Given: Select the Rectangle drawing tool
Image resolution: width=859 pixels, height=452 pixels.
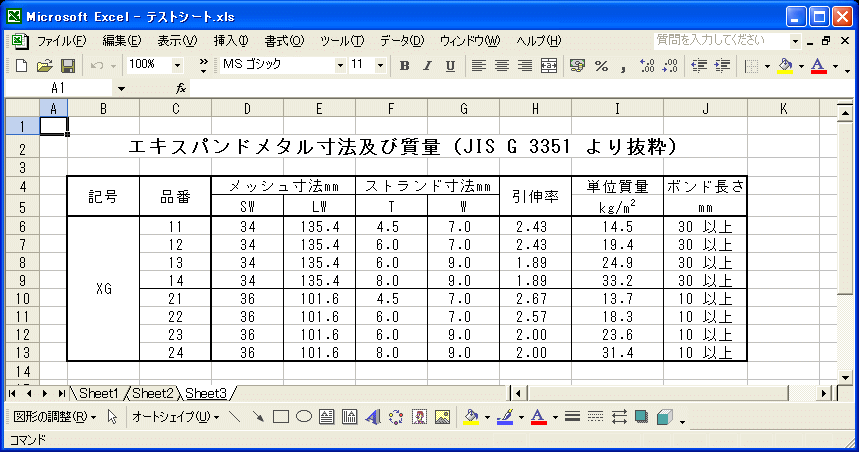Looking at the screenshot, I should point(281,417).
